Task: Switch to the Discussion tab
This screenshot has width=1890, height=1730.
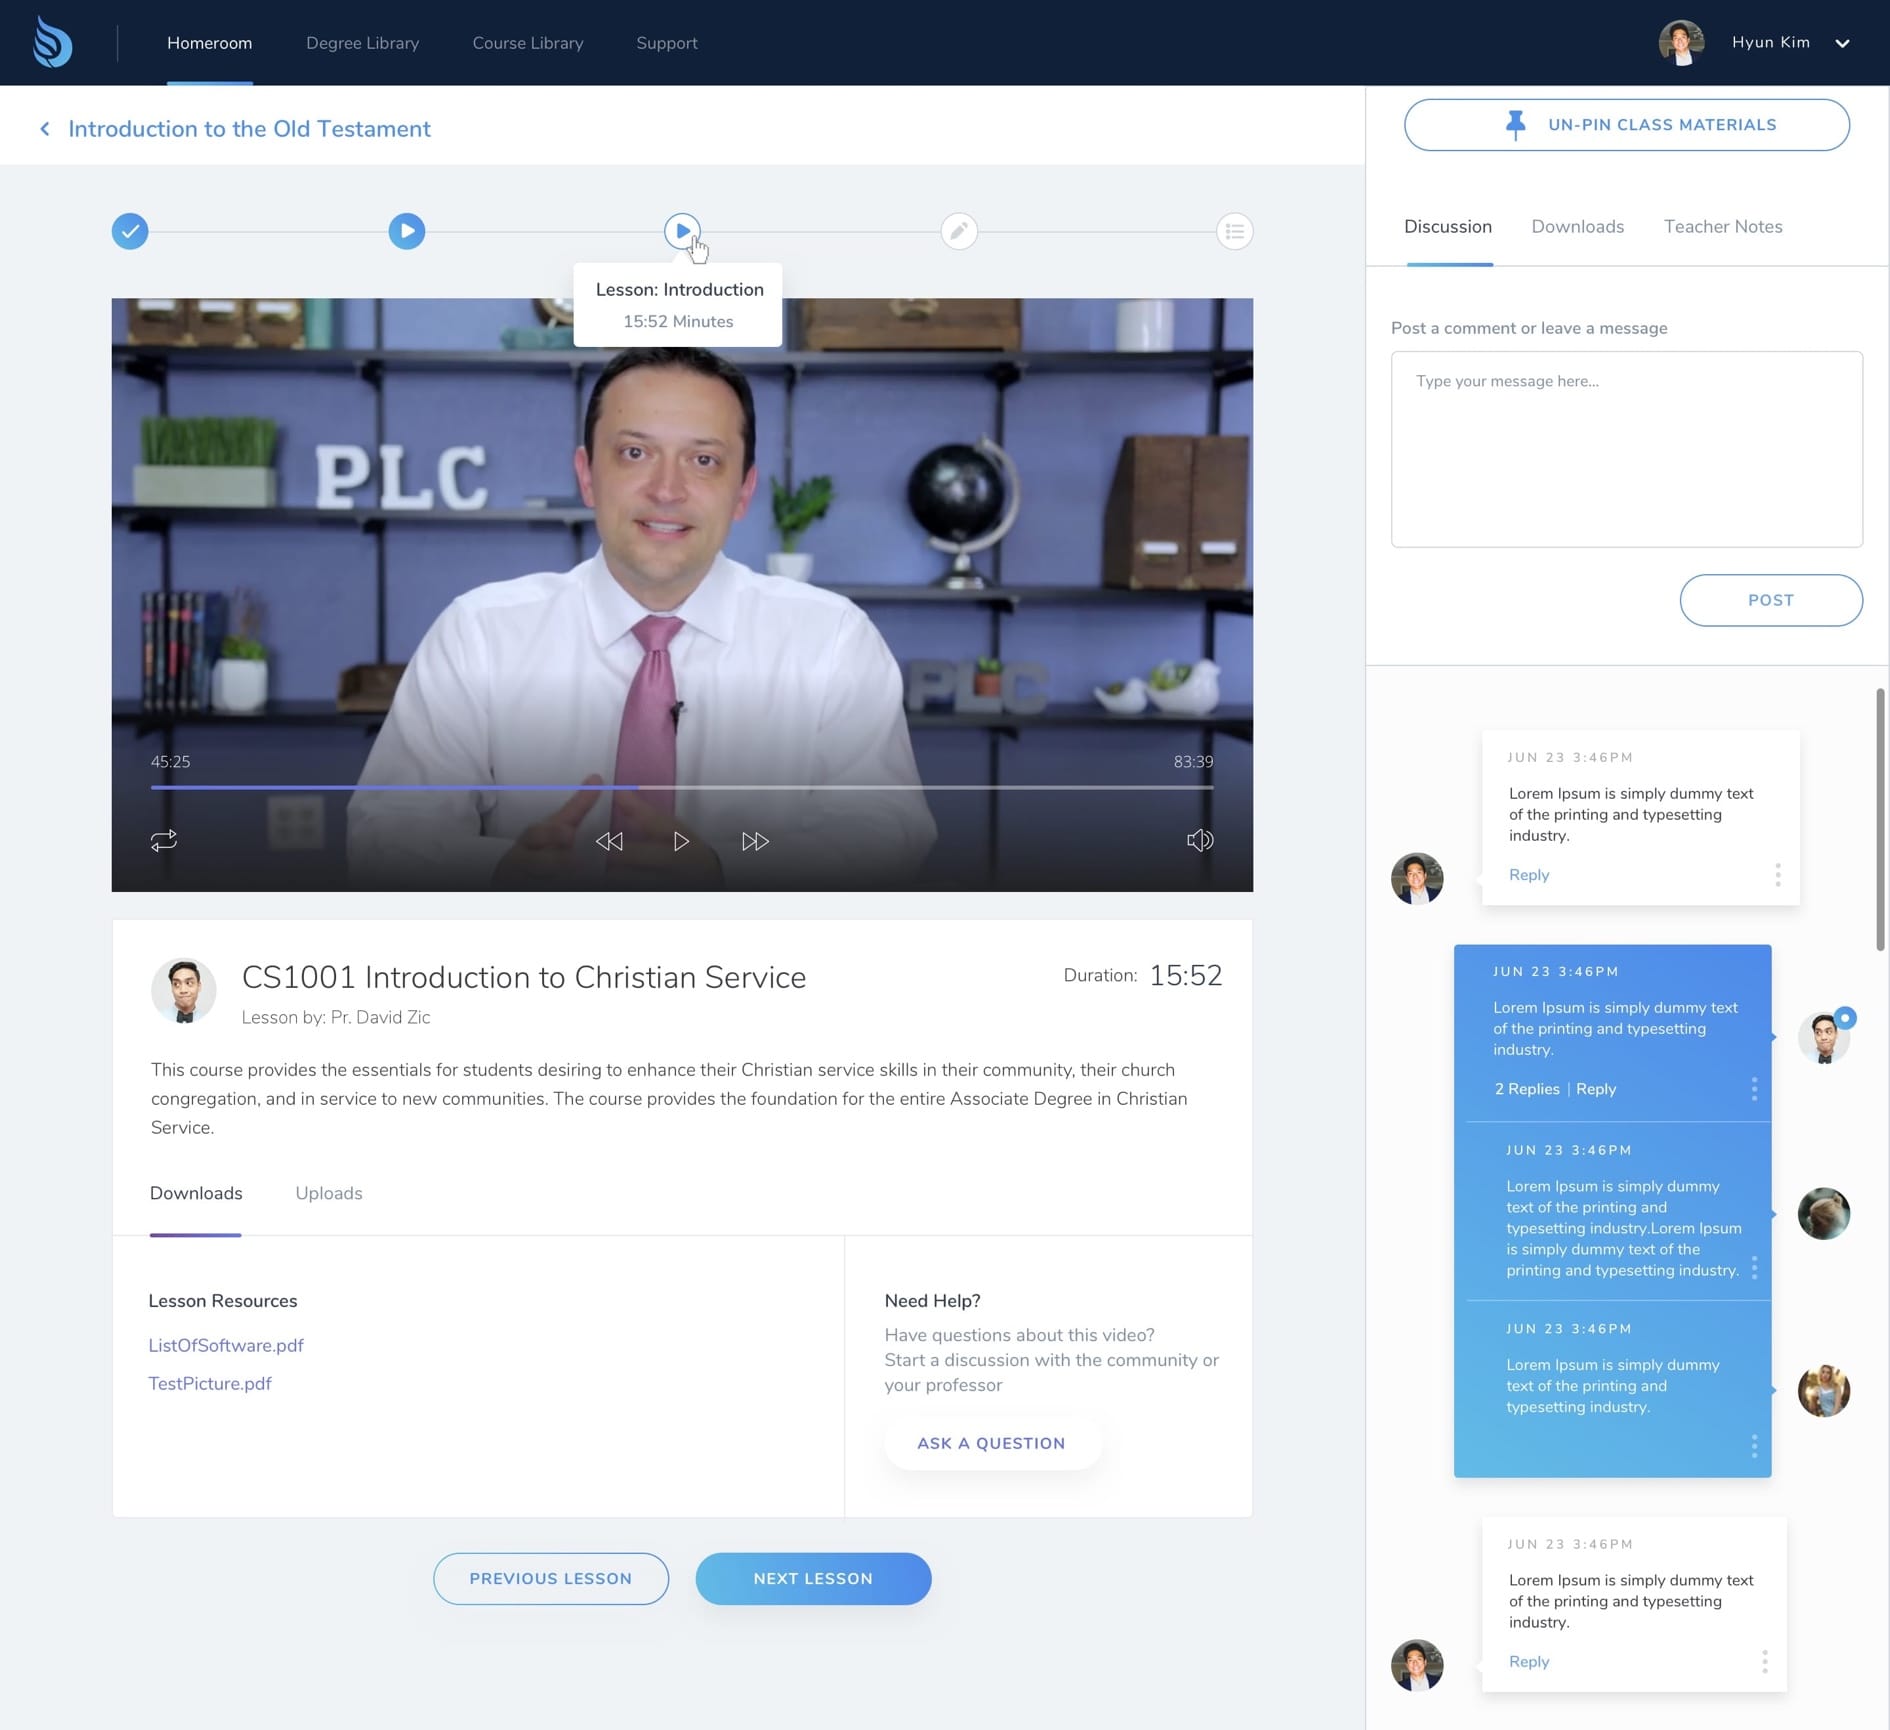Action: click(x=1447, y=226)
